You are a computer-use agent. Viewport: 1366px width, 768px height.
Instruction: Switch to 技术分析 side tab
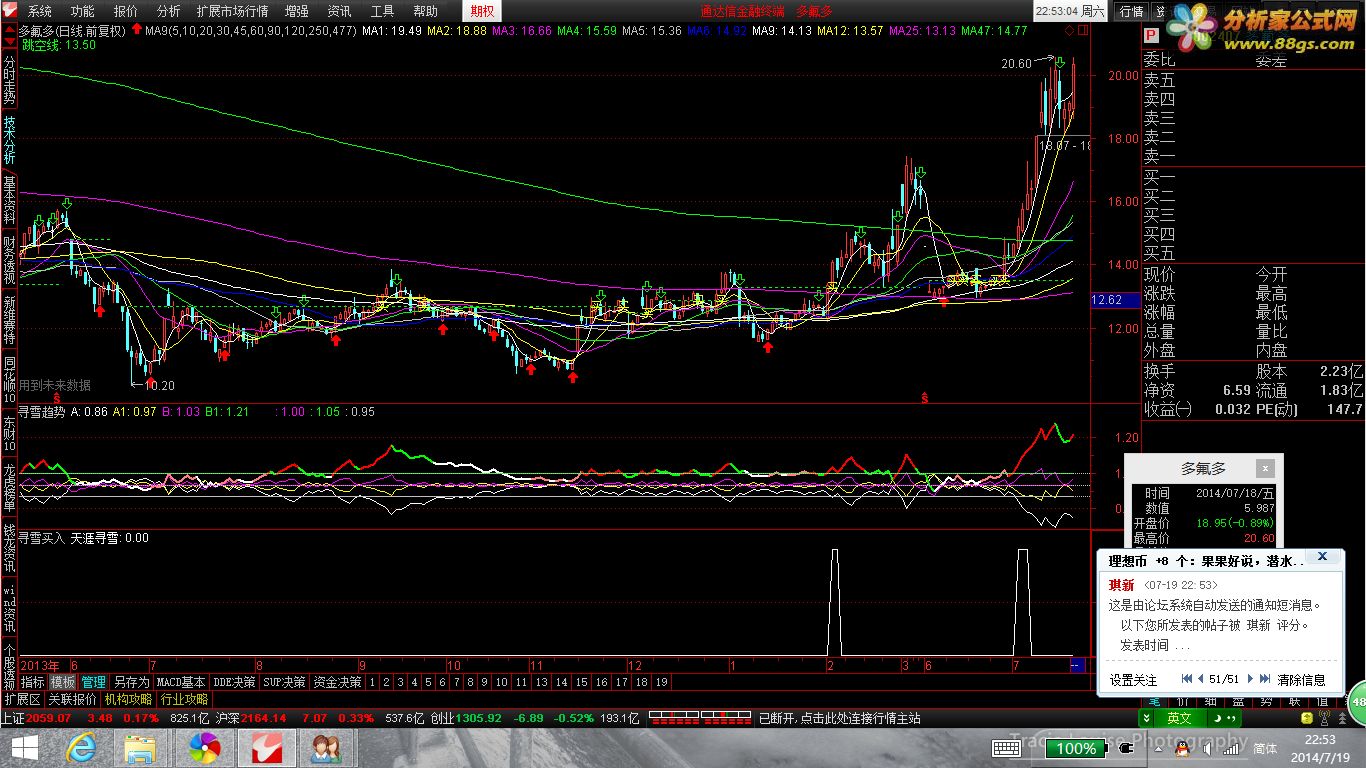pos(9,139)
